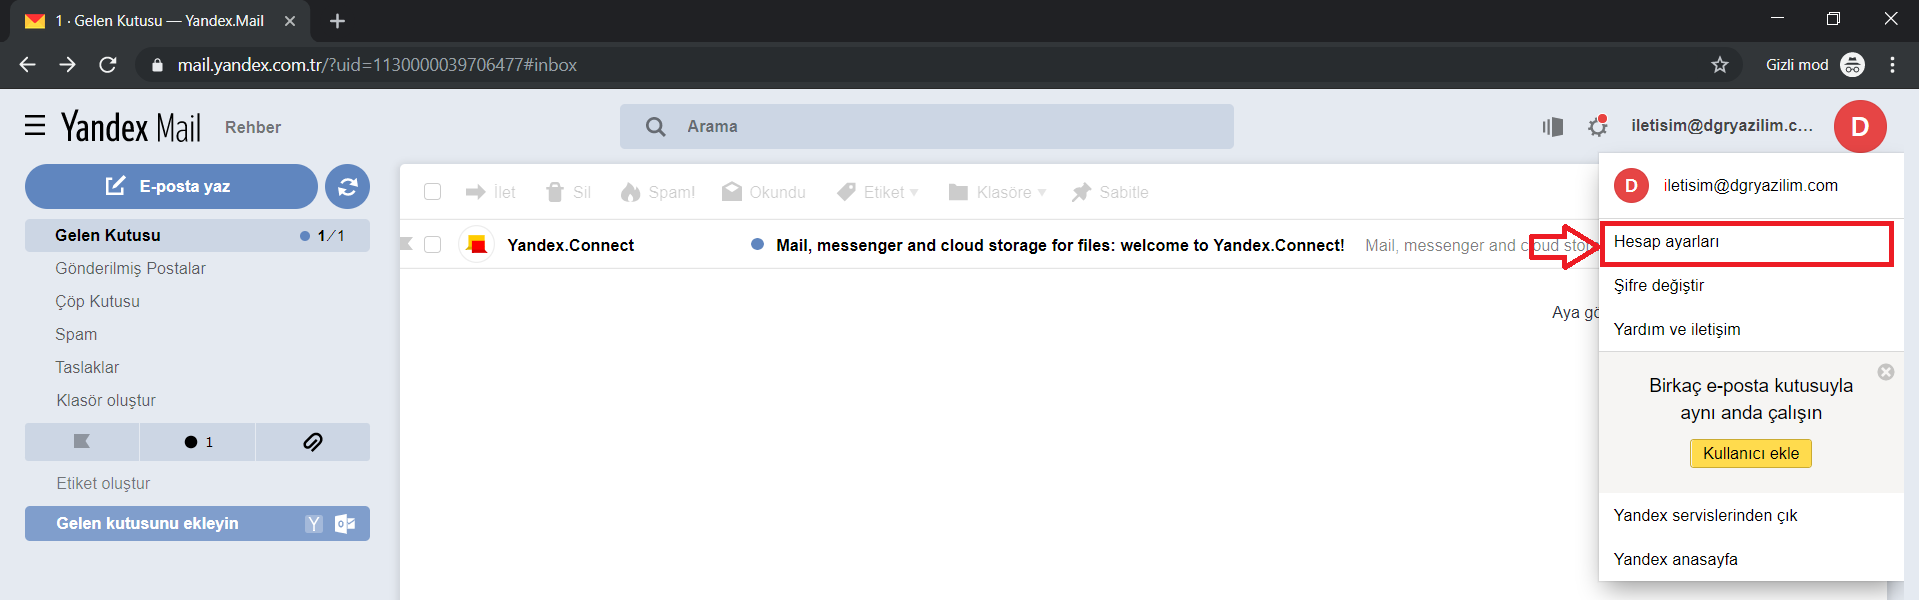Screen dimensions: 1919x600
Task: Close the add-user promo with X icon
Action: coord(1886,372)
